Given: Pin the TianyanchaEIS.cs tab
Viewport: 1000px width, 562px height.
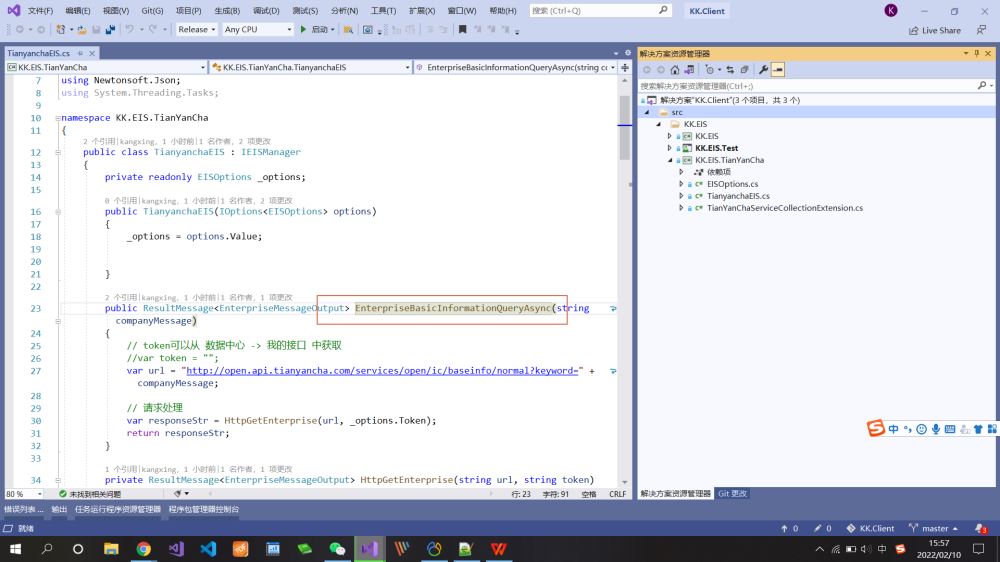Looking at the screenshot, I should click(80, 54).
